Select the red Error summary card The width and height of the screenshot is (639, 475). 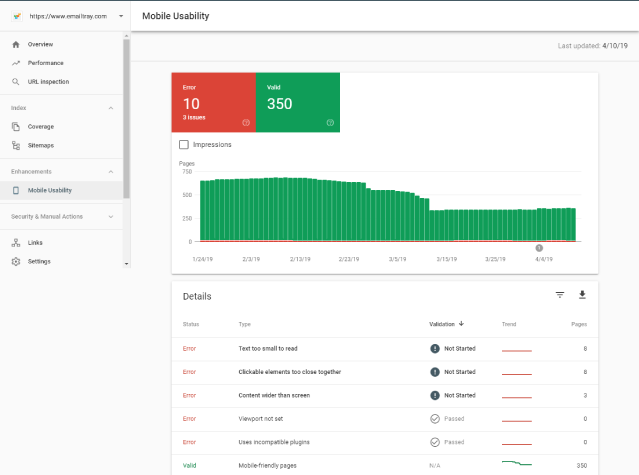pos(213,101)
